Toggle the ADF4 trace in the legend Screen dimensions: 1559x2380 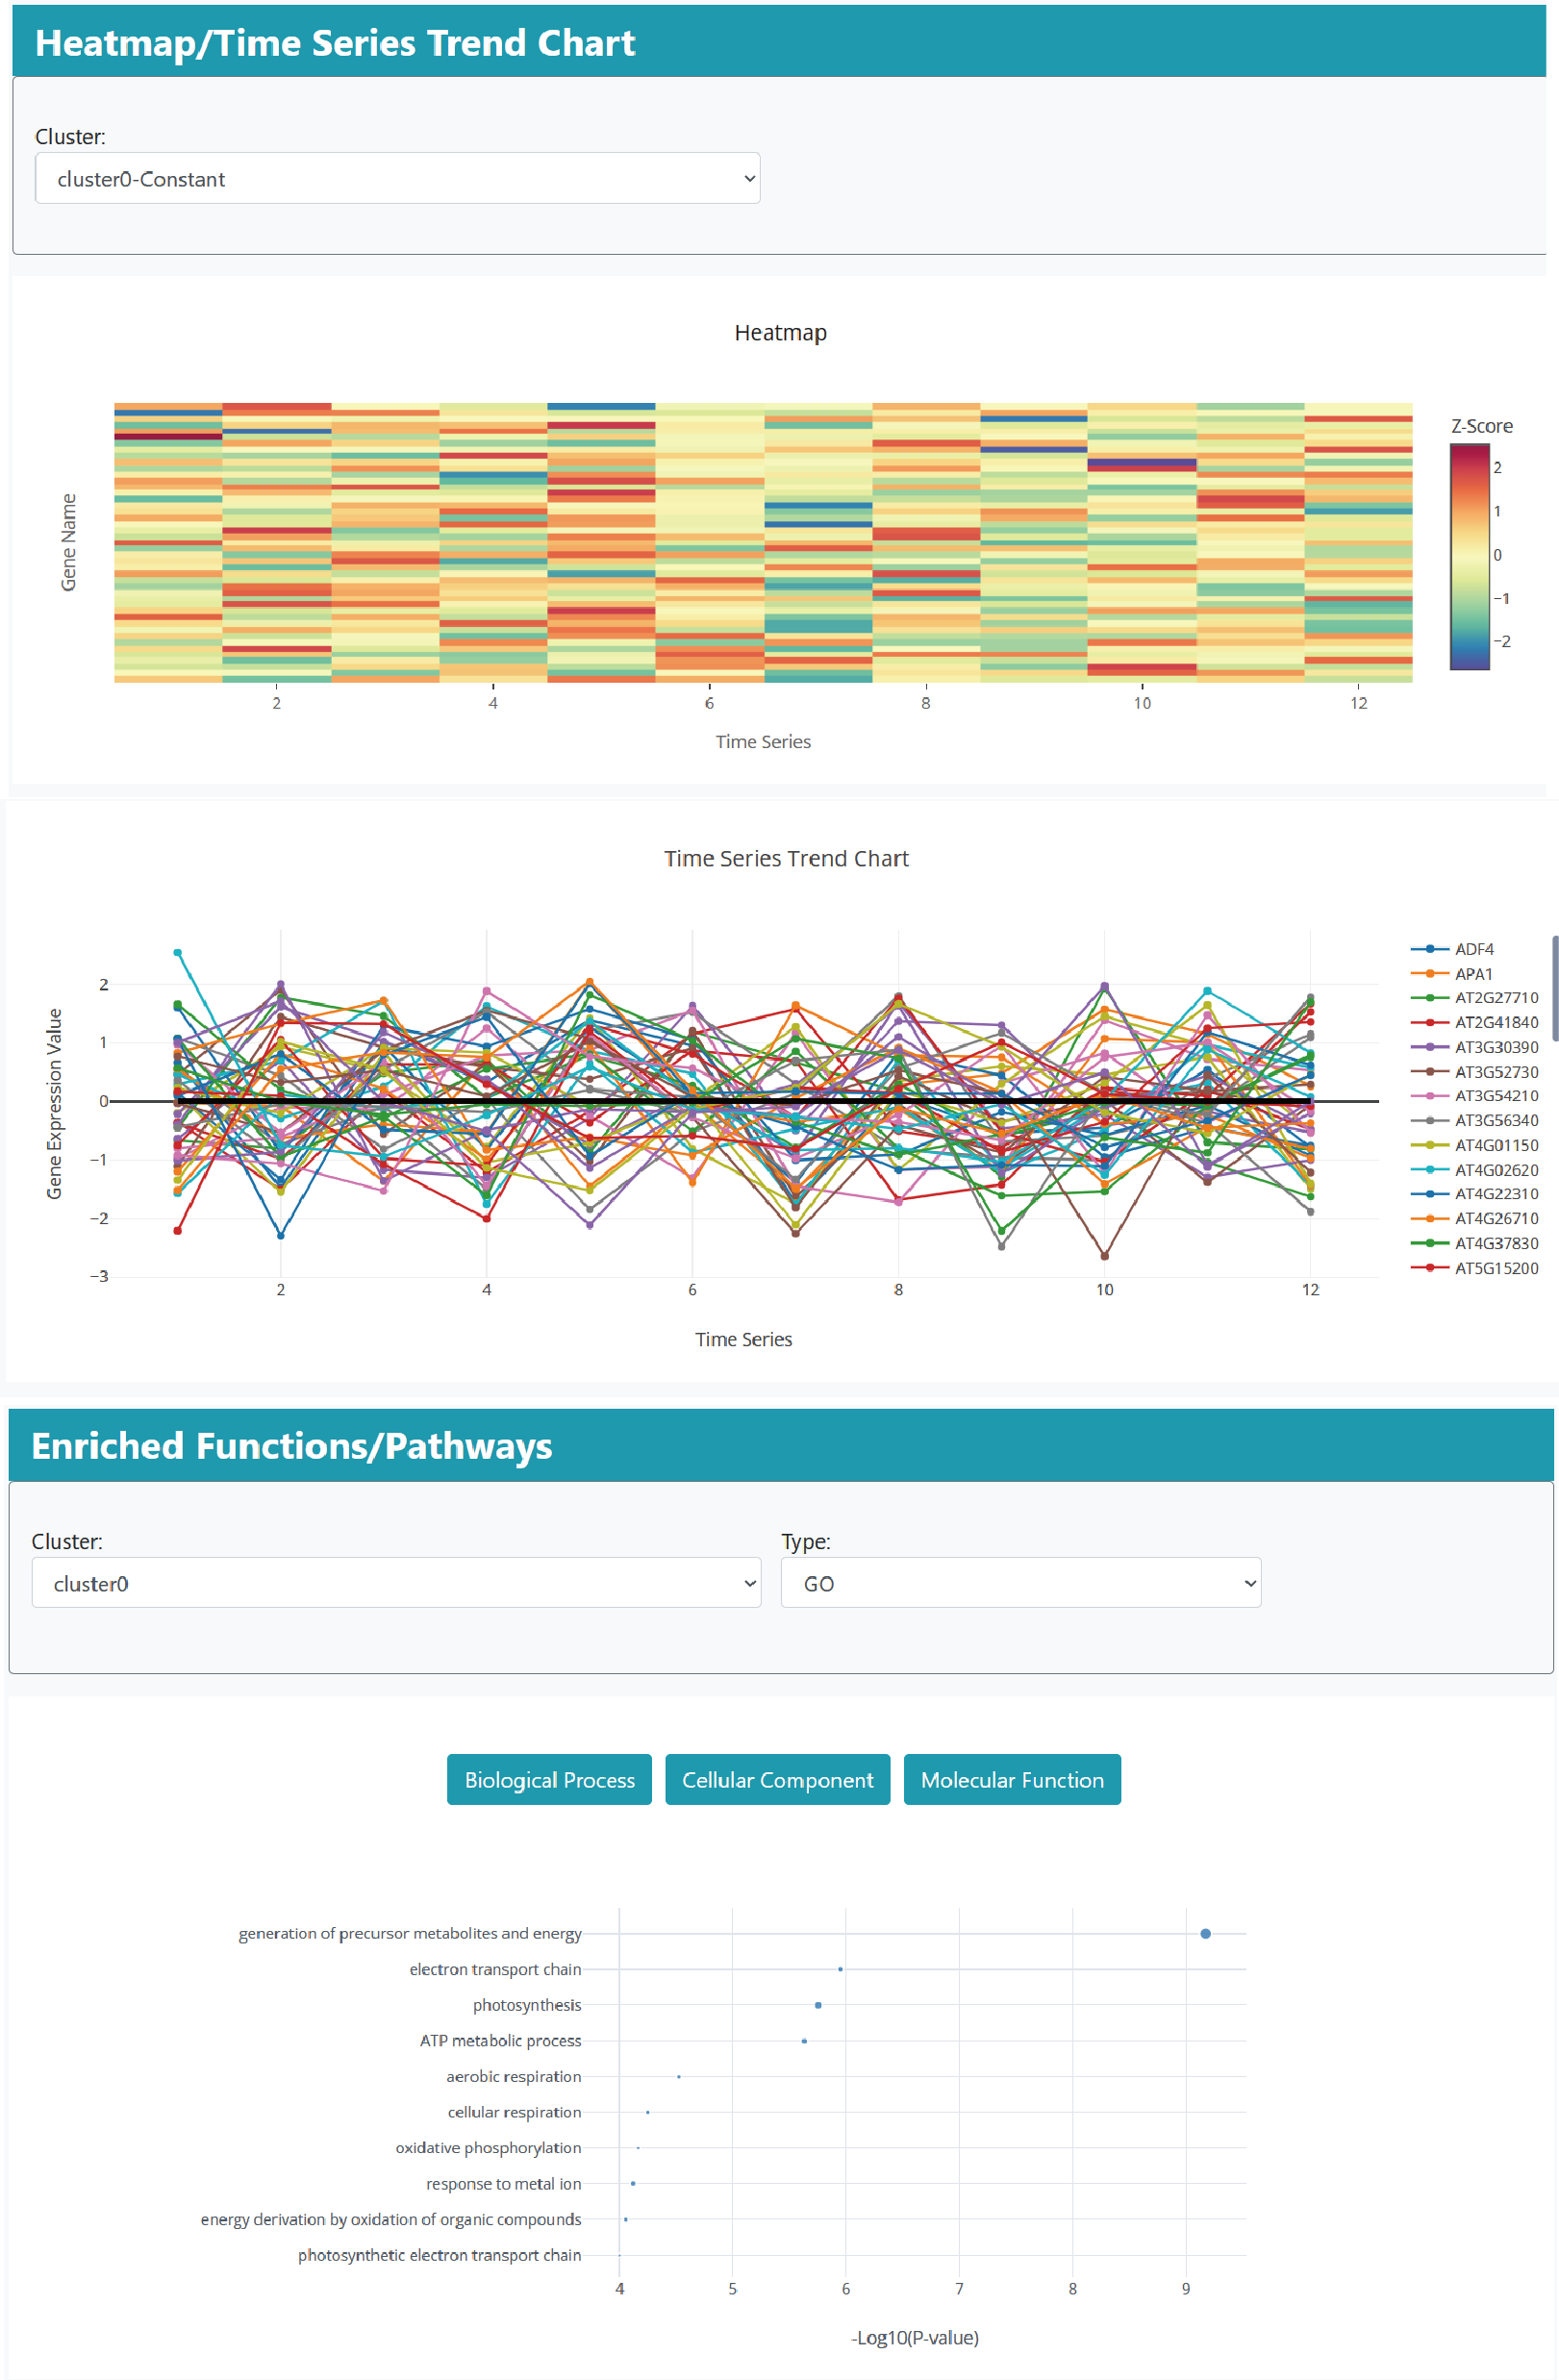coord(1473,949)
